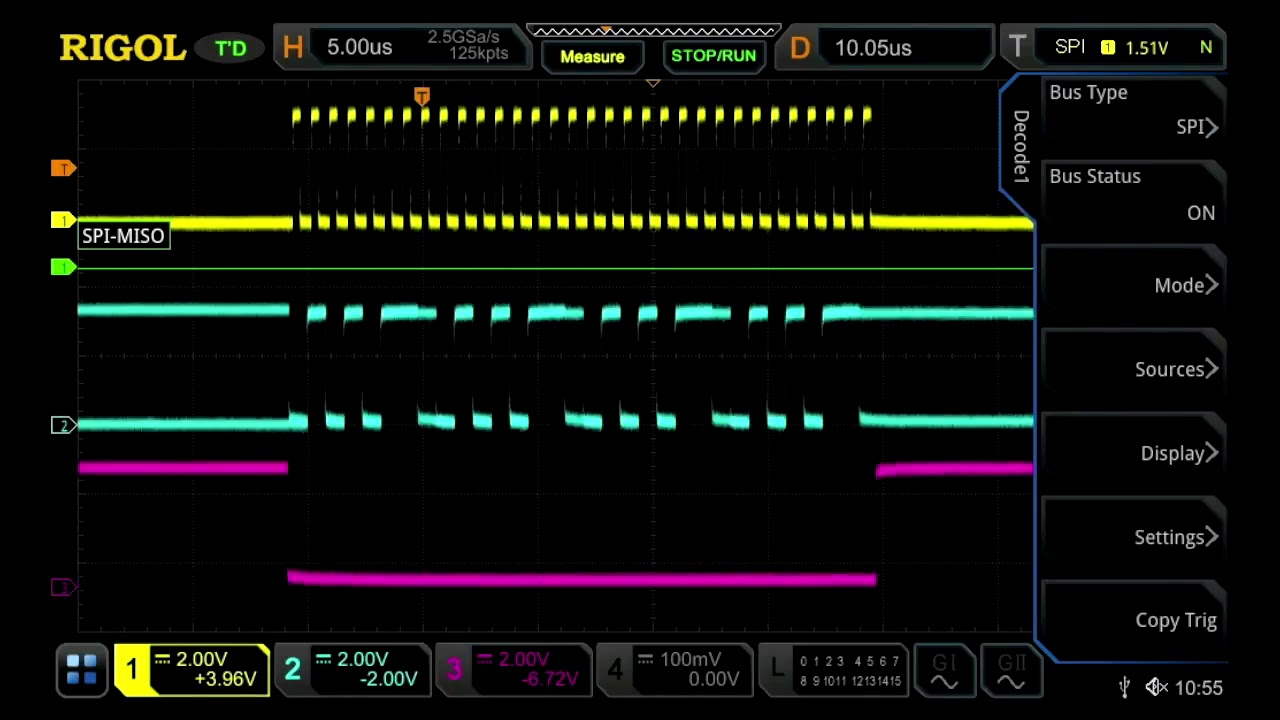Click the magenta channel 3 ground marker

point(63,587)
